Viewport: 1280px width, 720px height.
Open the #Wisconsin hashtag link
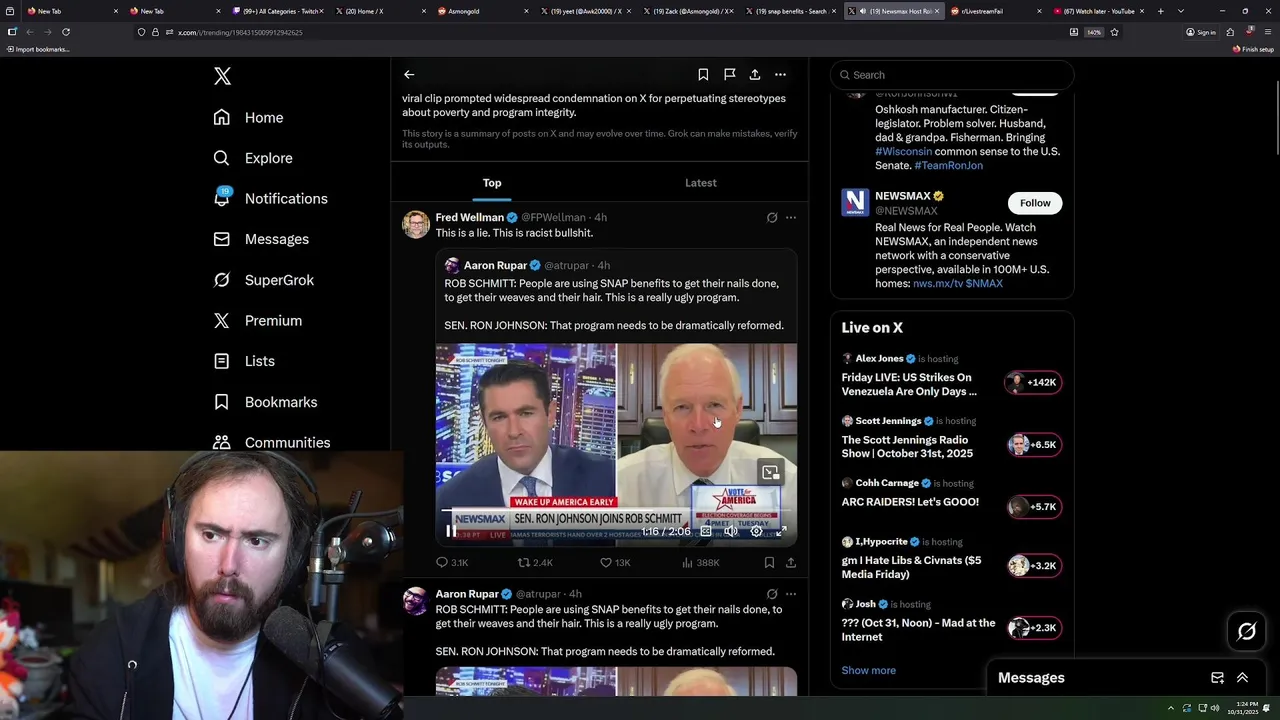pos(903,151)
